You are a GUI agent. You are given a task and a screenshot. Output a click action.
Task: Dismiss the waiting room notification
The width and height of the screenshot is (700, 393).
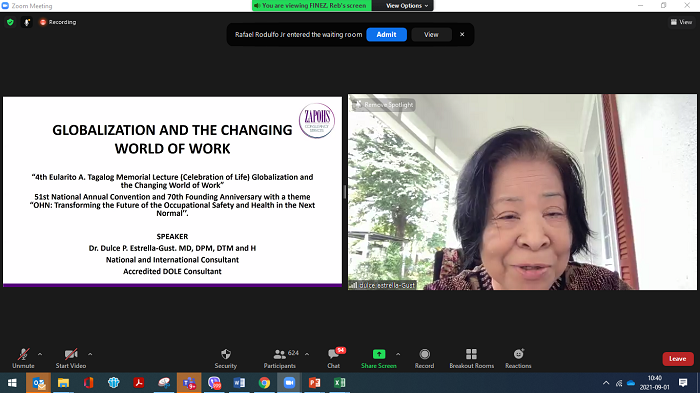click(x=462, y=34)
